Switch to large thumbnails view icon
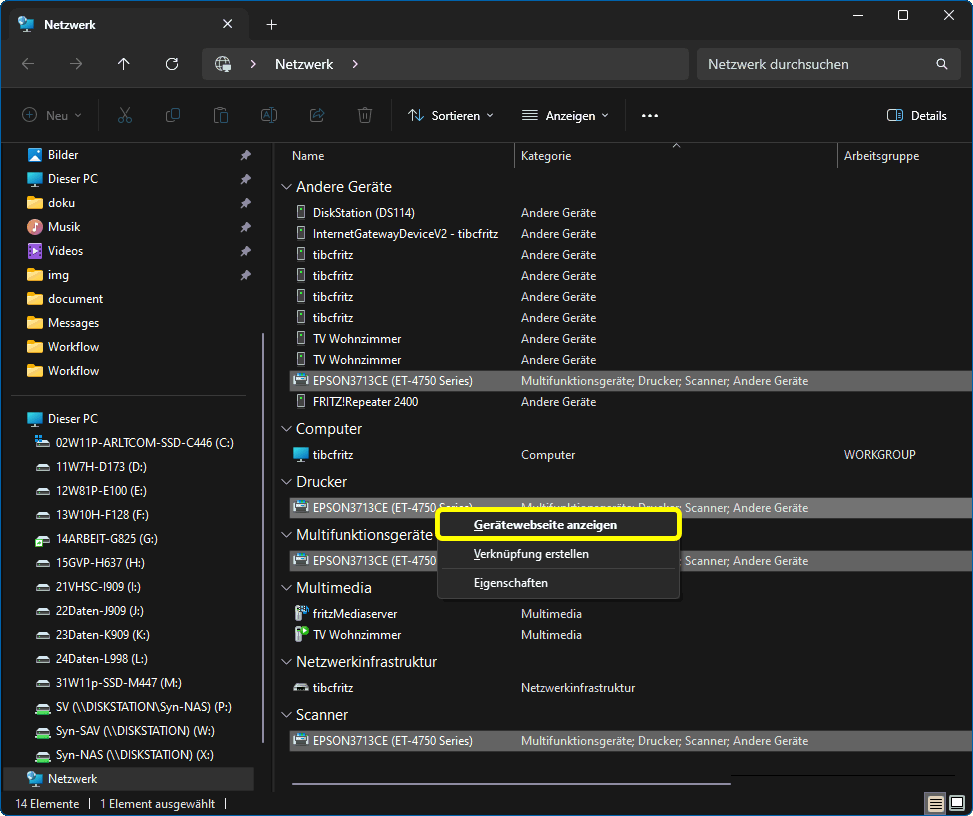973x816 pixels. coord(957,803)
